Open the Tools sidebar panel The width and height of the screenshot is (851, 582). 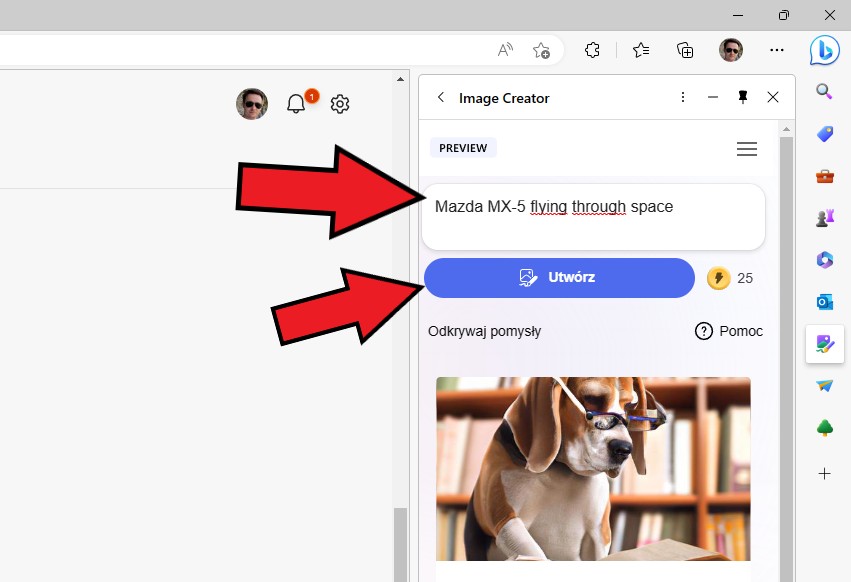tap(824, 176)
